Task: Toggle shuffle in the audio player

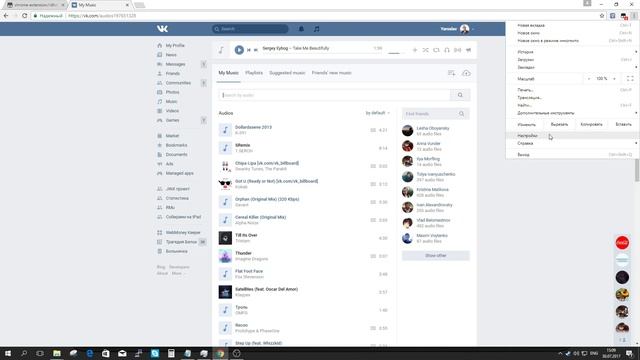Action: pyautogui.click(x=425, y=50)
